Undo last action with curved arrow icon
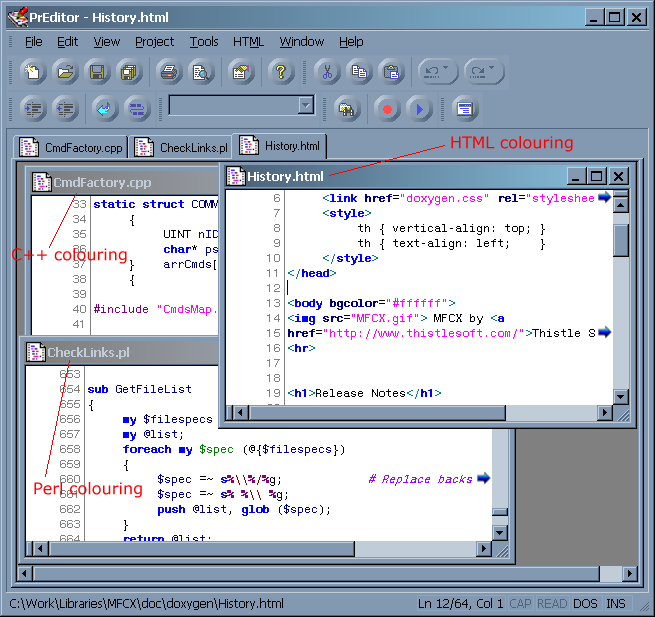 pyautogui.click(x=432, y=72)
